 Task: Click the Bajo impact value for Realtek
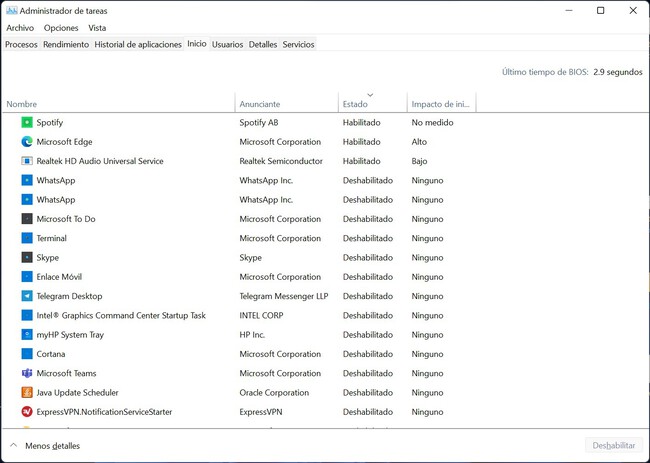coord(419,161)
